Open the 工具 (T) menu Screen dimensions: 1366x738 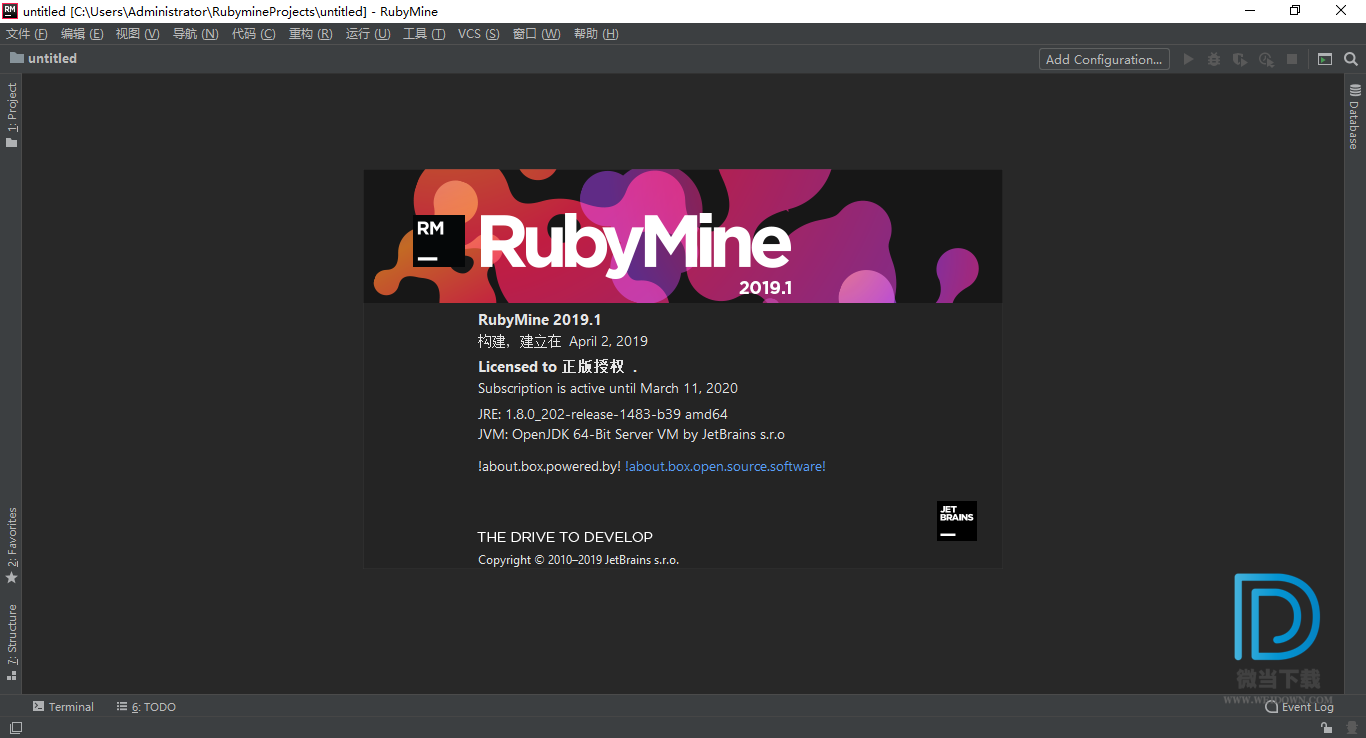424,34
